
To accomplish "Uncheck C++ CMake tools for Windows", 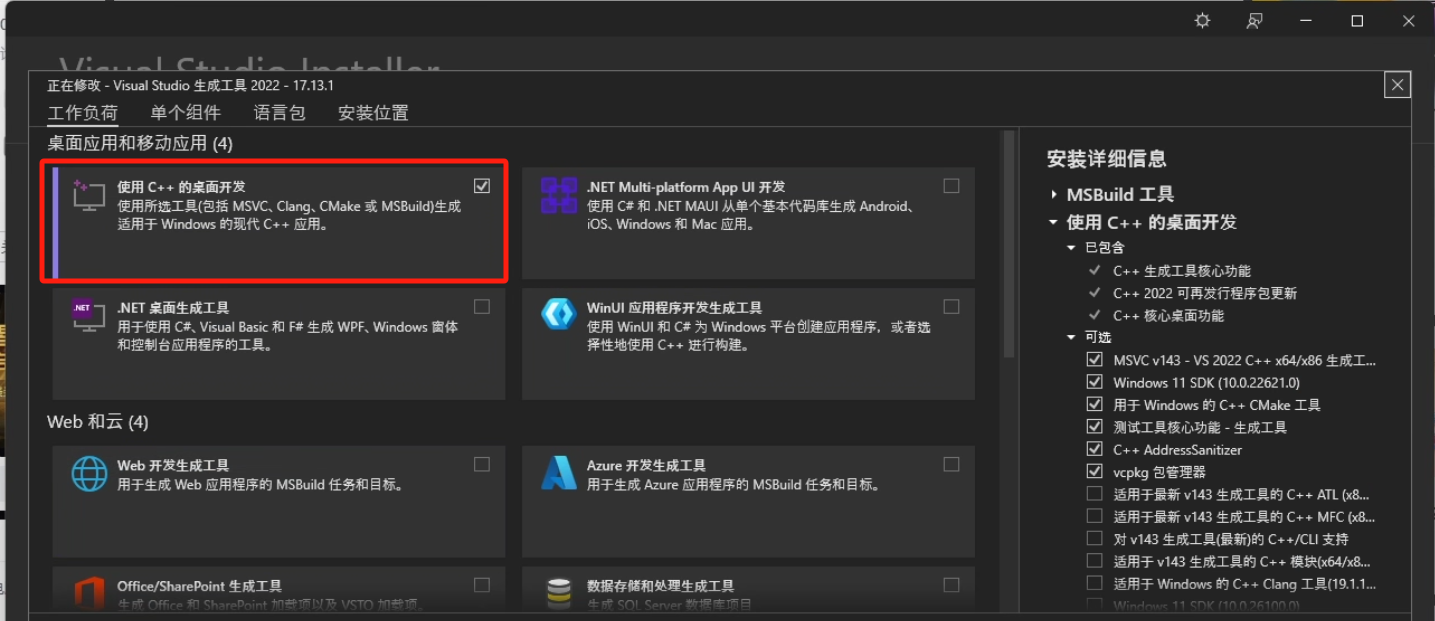I will point(1094,404).
